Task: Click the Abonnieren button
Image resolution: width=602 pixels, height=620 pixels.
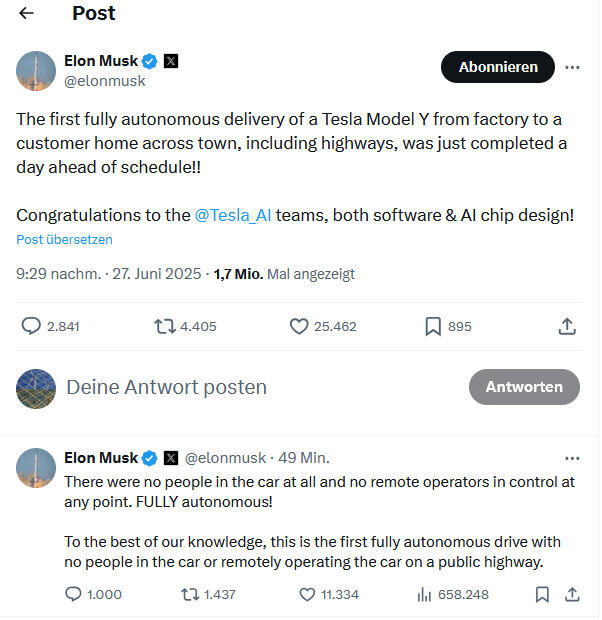Action: (x=498, y=67)
